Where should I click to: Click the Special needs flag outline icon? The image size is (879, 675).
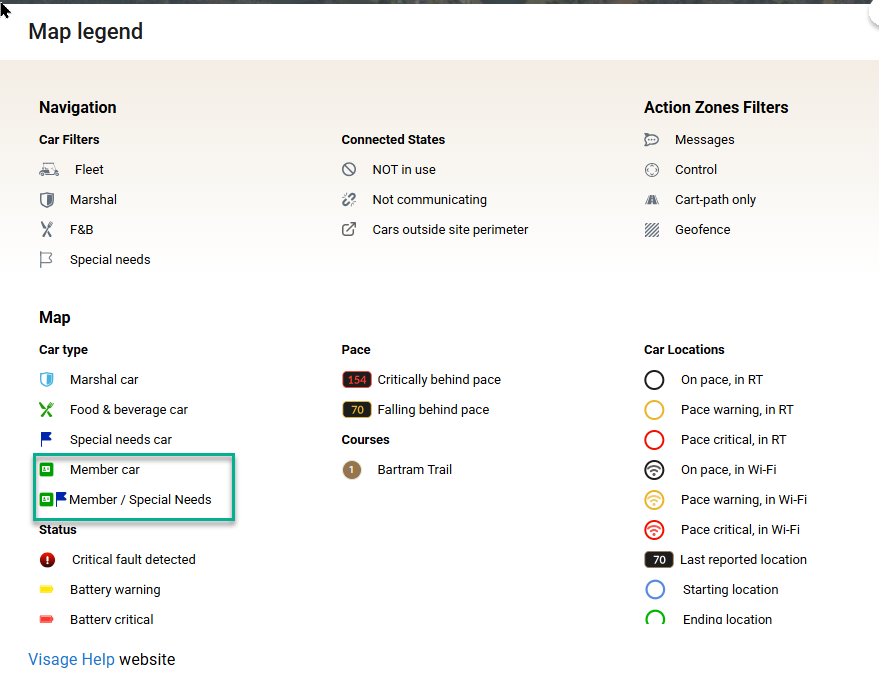point(46,260)
